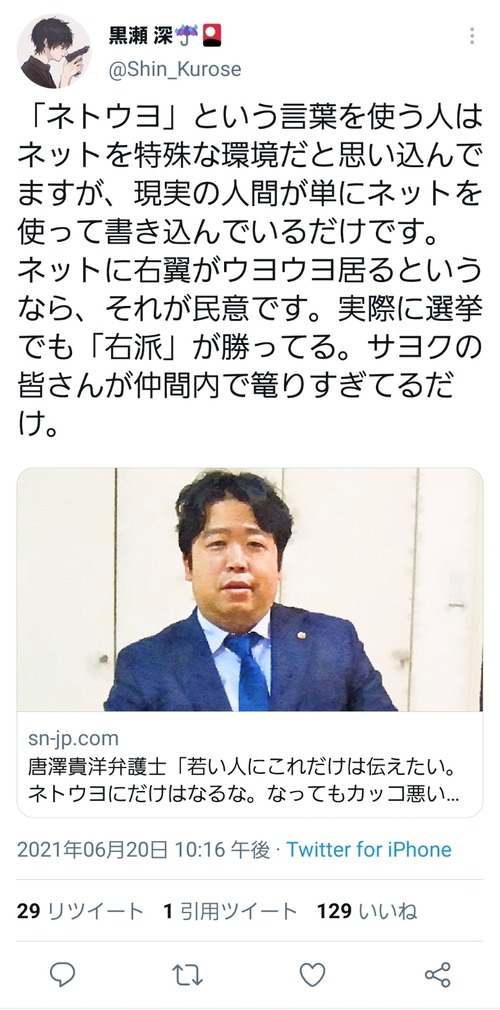Screen dimensions: 500x1010
Task: Open the link card photo of suited man
Action: click(250, 589)
